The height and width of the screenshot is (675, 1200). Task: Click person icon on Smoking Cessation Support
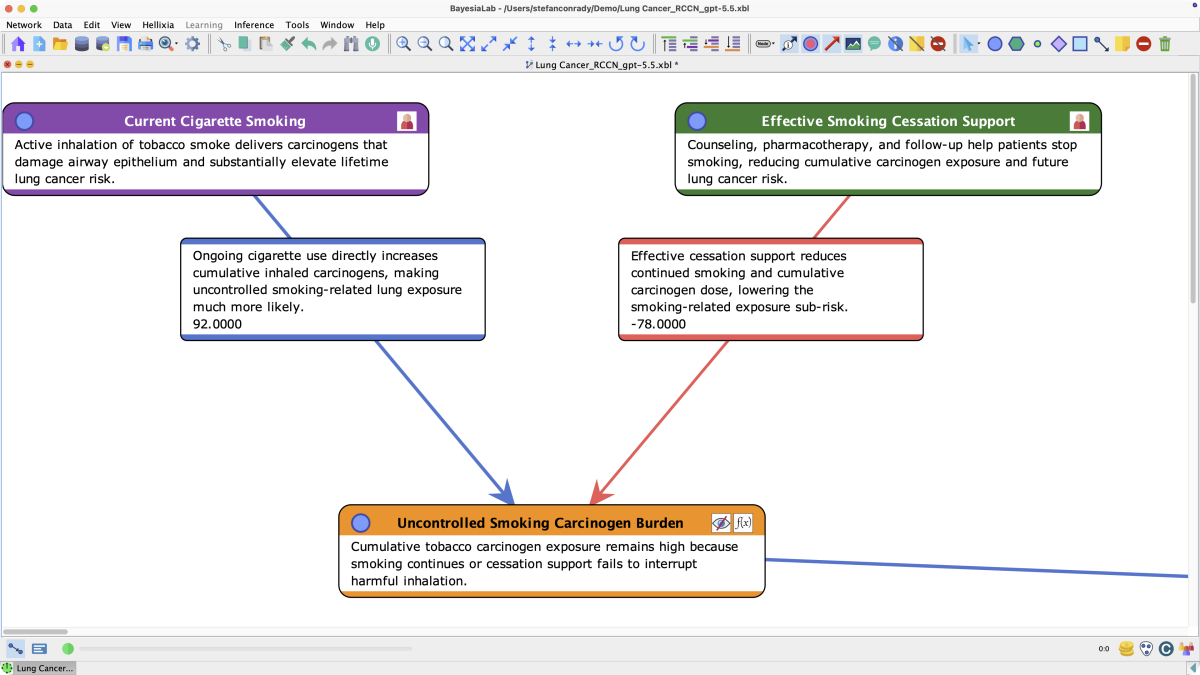(1080, 121)
